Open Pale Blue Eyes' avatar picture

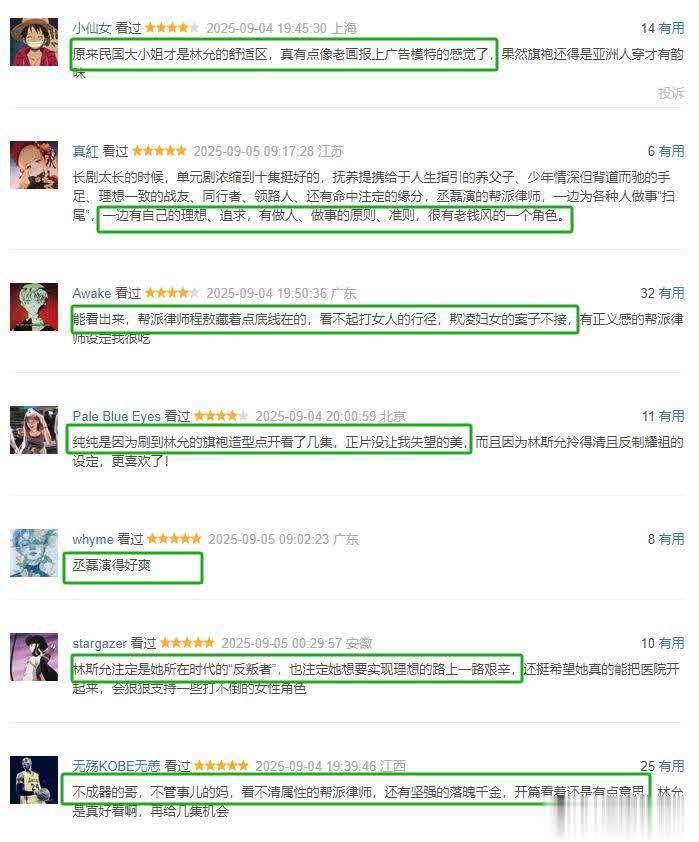point(34,430)
